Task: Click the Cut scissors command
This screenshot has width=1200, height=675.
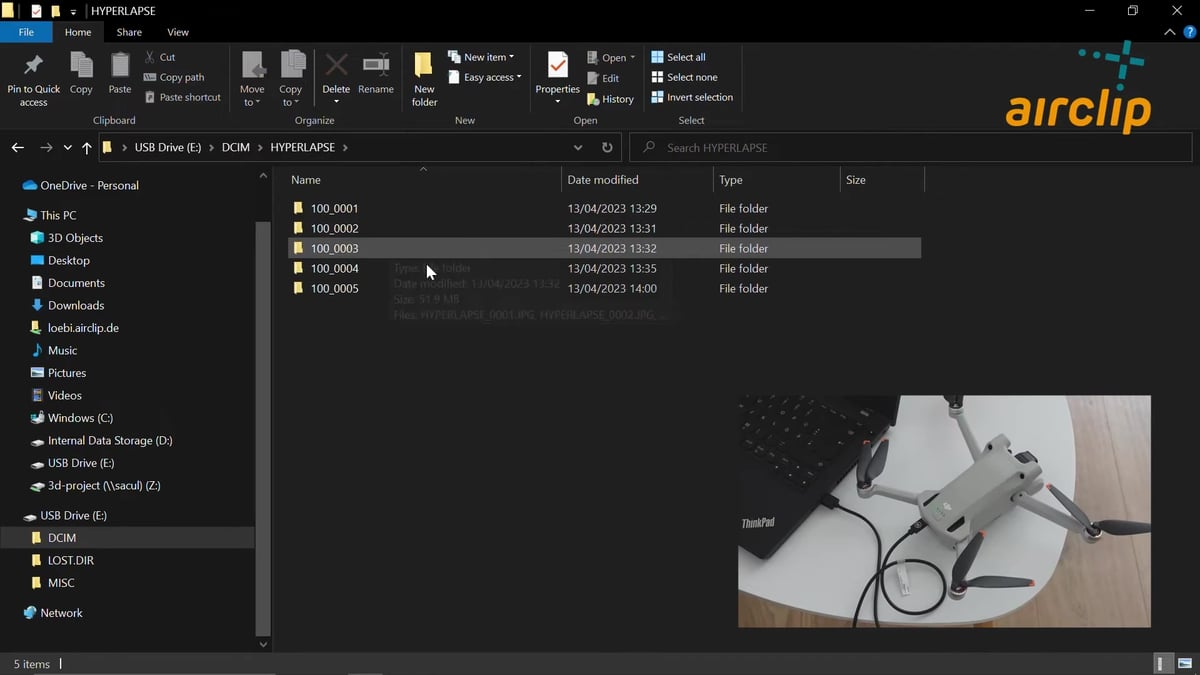Action: click(x=160, y=57)
